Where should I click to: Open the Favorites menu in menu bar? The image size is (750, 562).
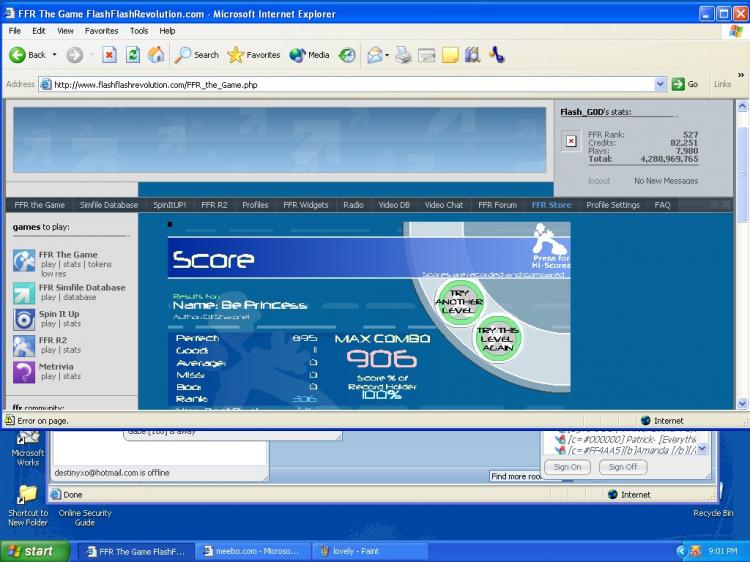click(101, 31)
